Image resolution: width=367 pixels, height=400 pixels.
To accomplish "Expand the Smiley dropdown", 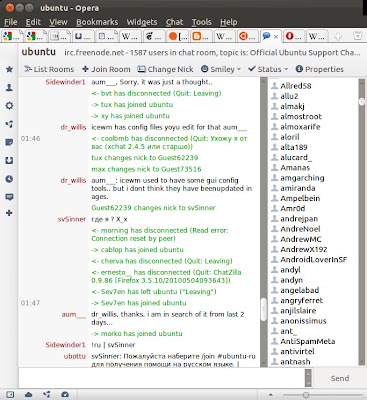I will tap(221, 69).
